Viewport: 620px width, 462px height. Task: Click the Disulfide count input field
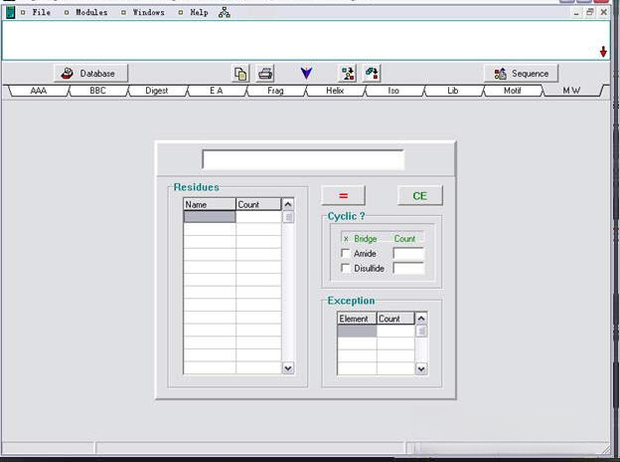408,268
